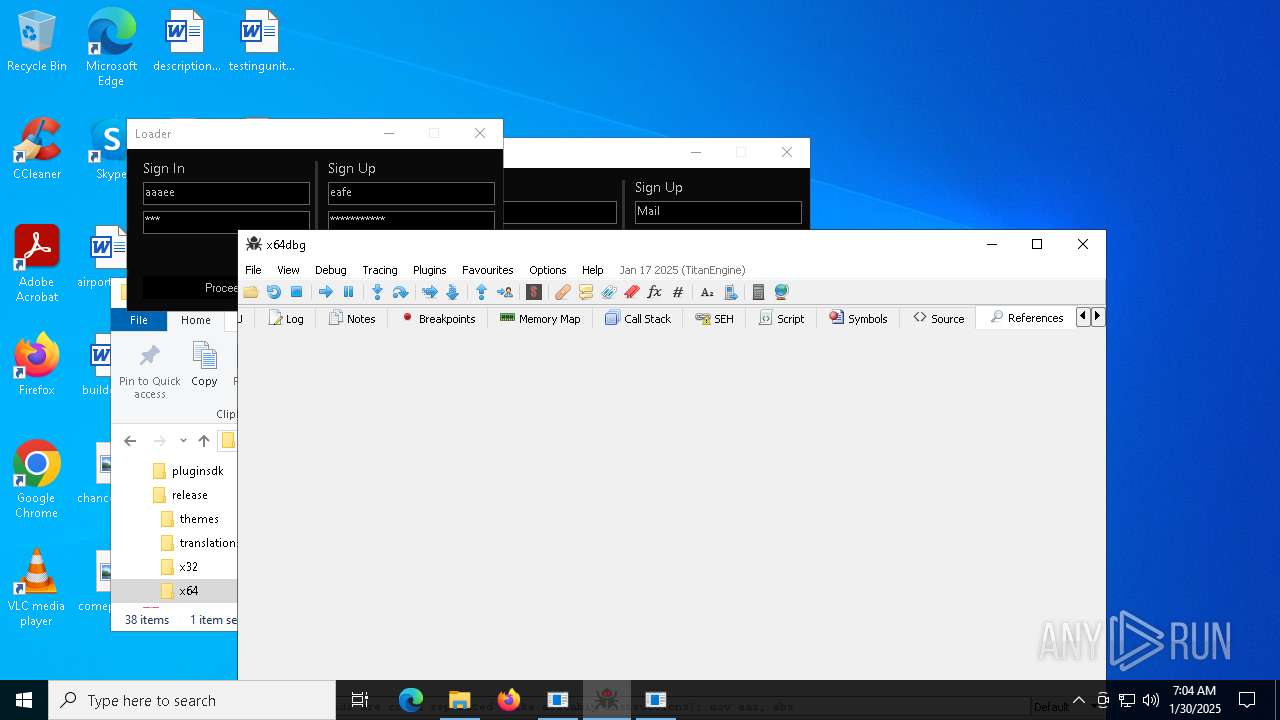1280x720 pixels.
Task: Go up one folder in File Explorer
Action: (204, 441)
